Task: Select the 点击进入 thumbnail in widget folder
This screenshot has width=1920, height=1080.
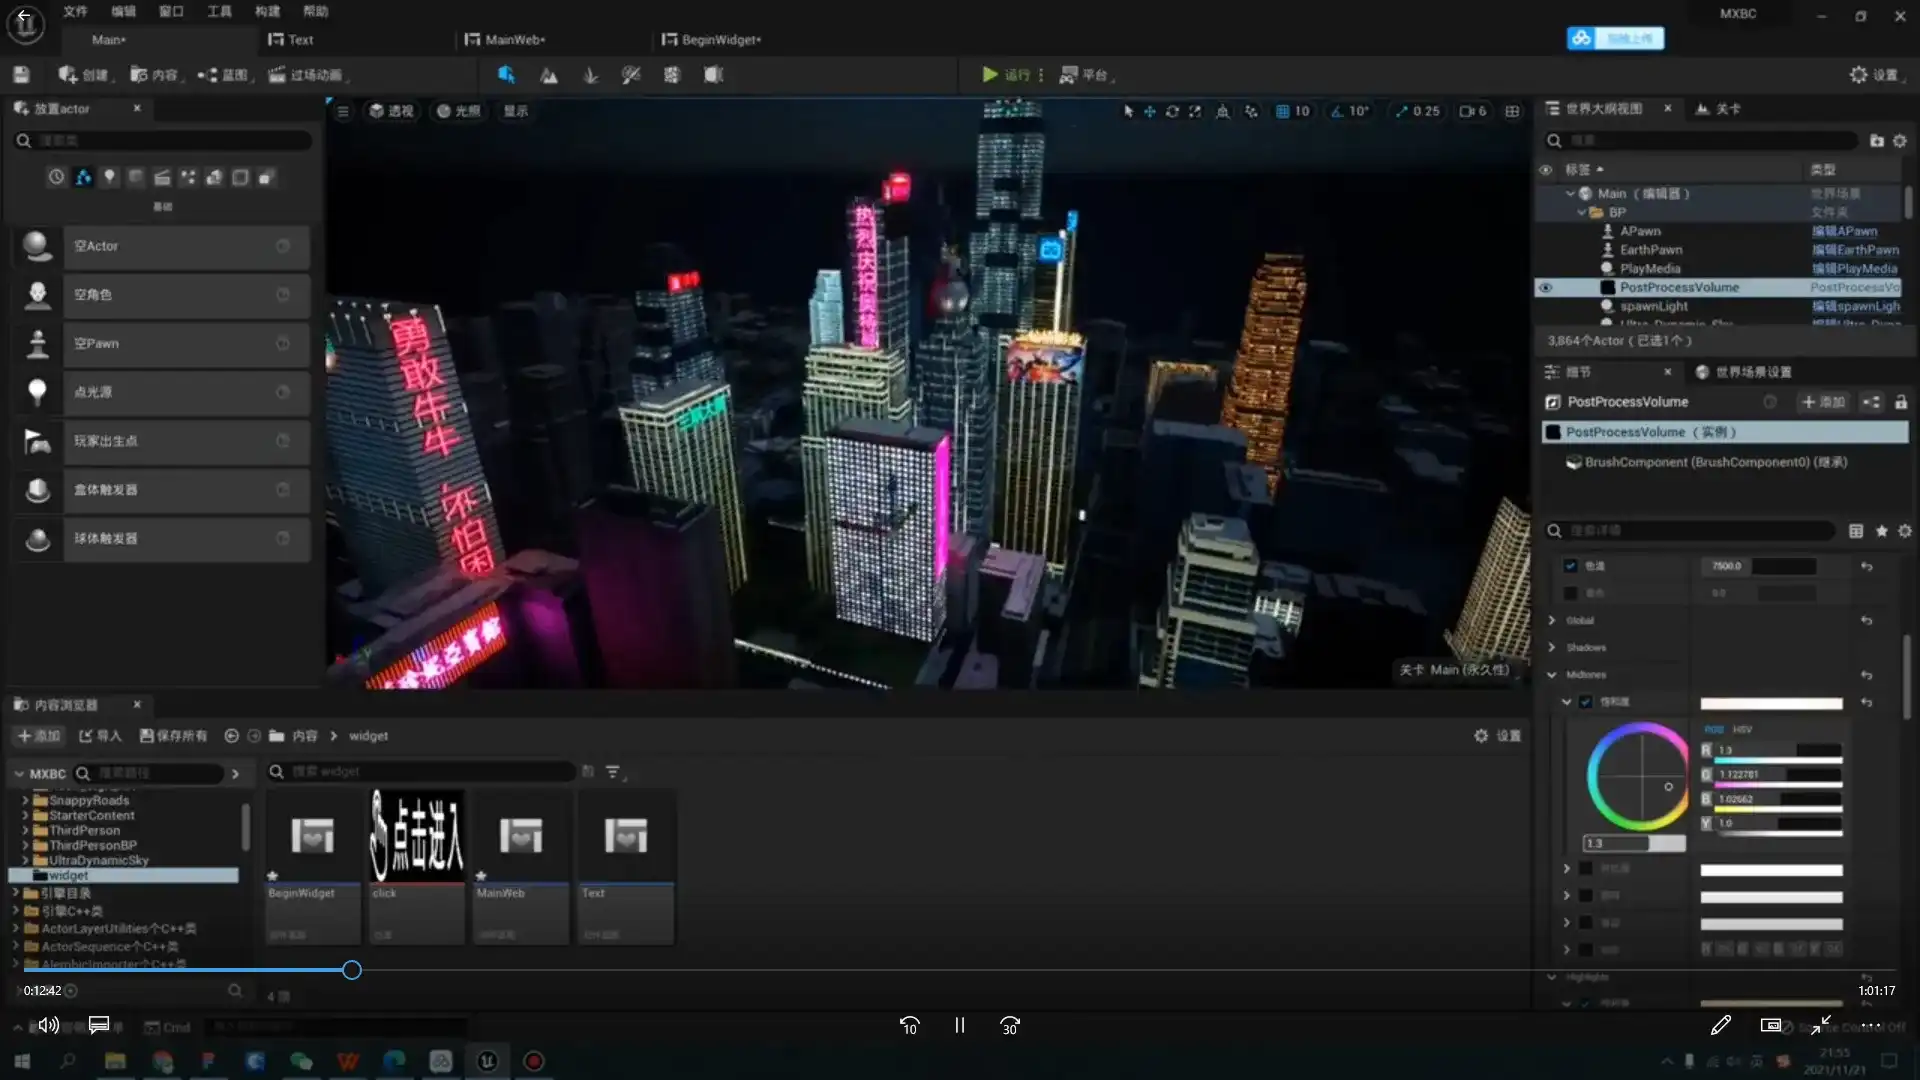Action: (x=416, y=835)
